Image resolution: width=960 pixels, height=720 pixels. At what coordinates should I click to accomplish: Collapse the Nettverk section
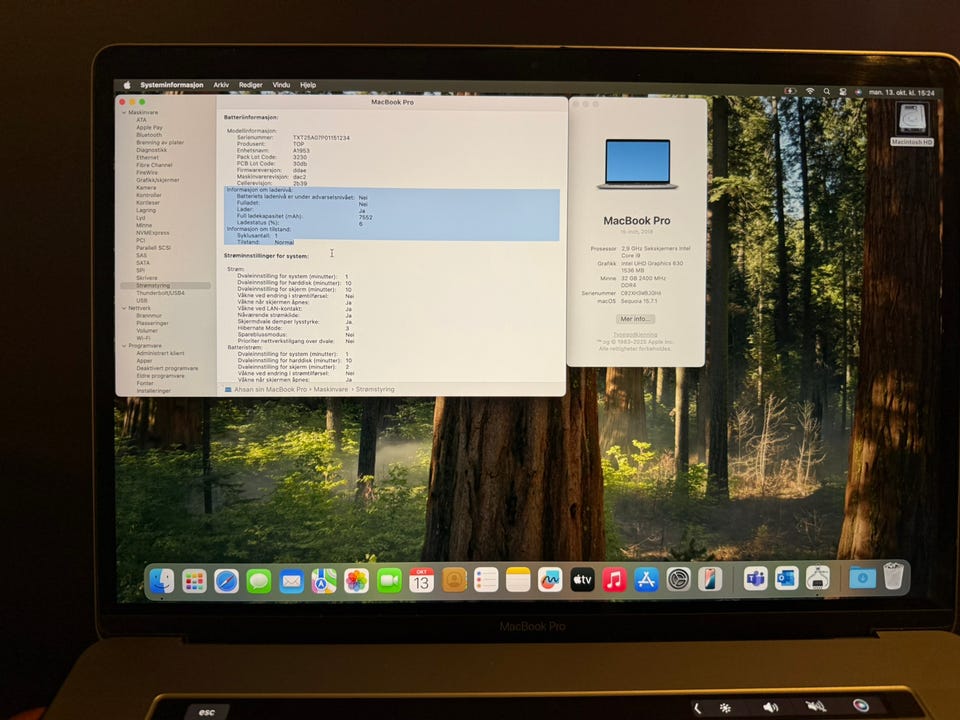pos(124,309)
